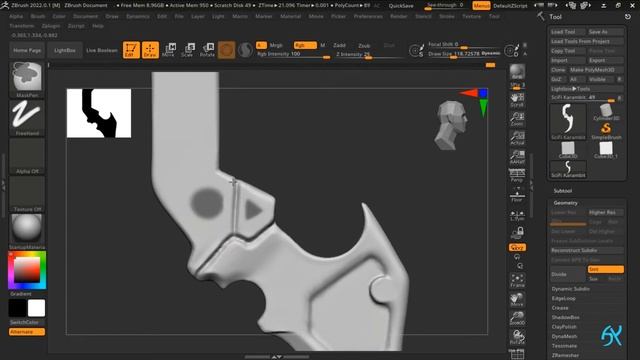Open the Preferences menu
Screen dimensions: 640x360
[368, 16]
